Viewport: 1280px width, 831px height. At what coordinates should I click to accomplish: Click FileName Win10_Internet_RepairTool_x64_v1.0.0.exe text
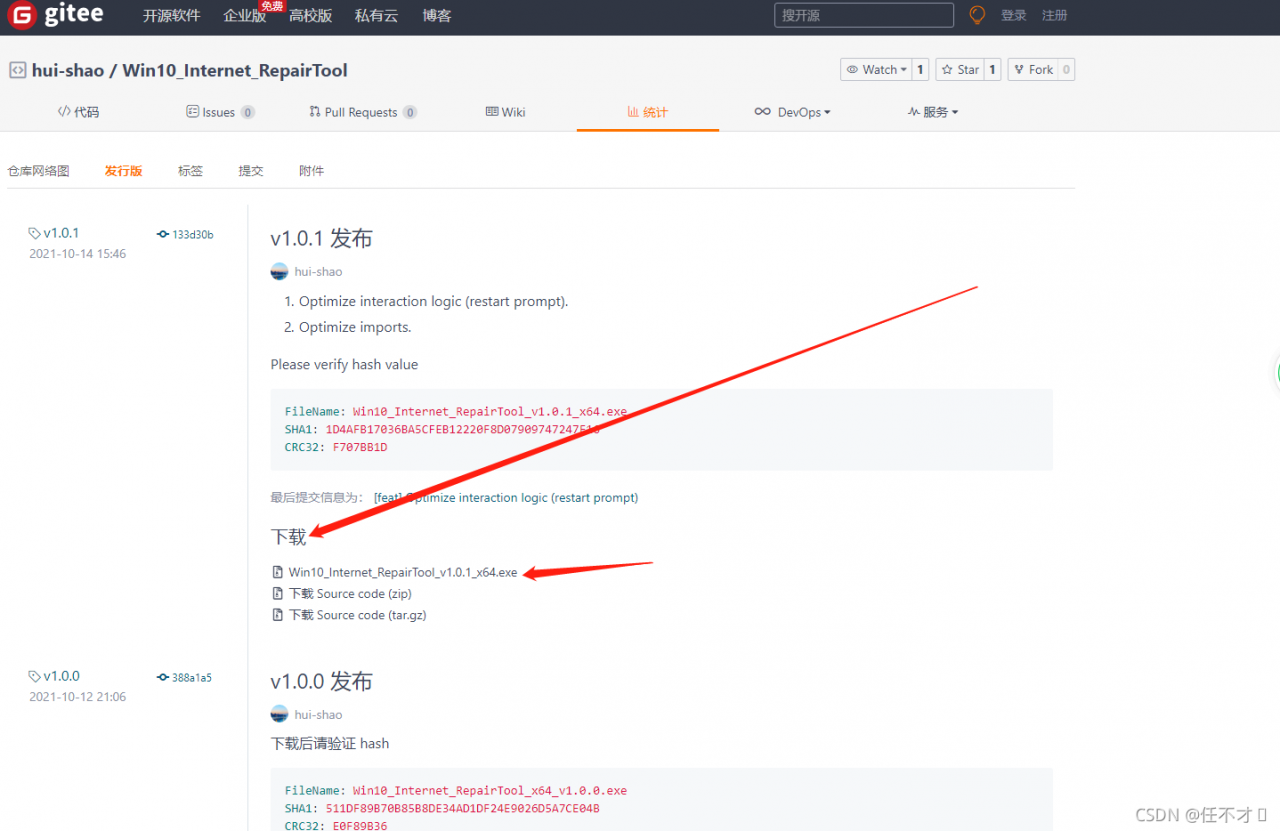point(490,791)
